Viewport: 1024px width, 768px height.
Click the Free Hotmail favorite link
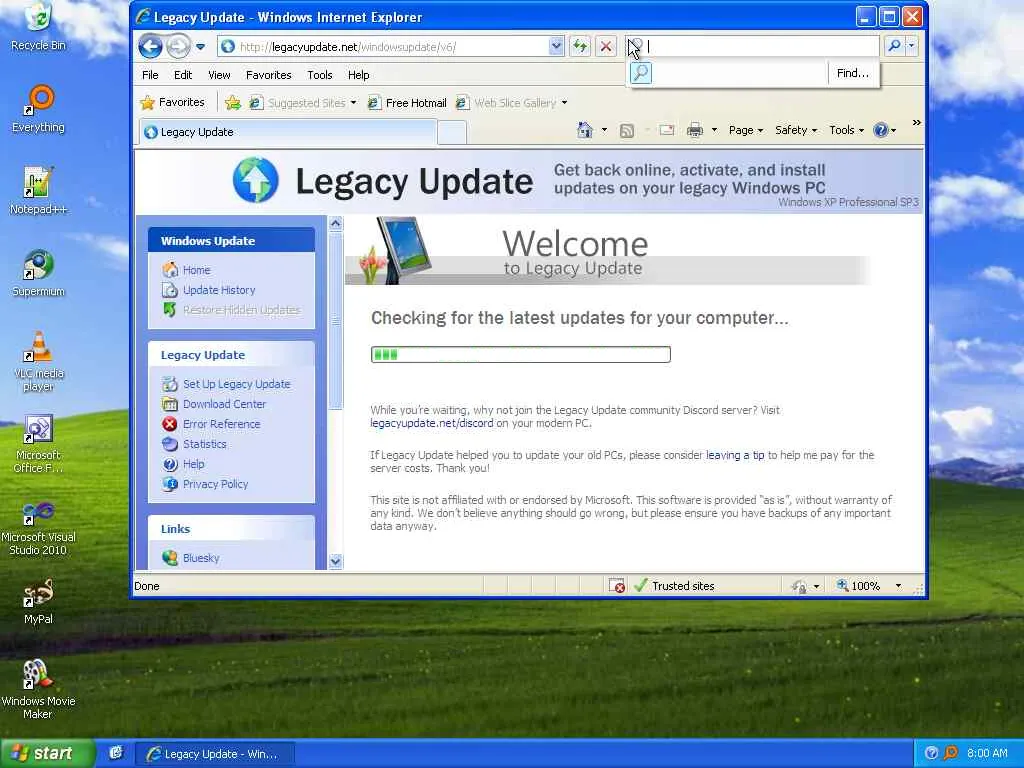[x=407, y=103]
